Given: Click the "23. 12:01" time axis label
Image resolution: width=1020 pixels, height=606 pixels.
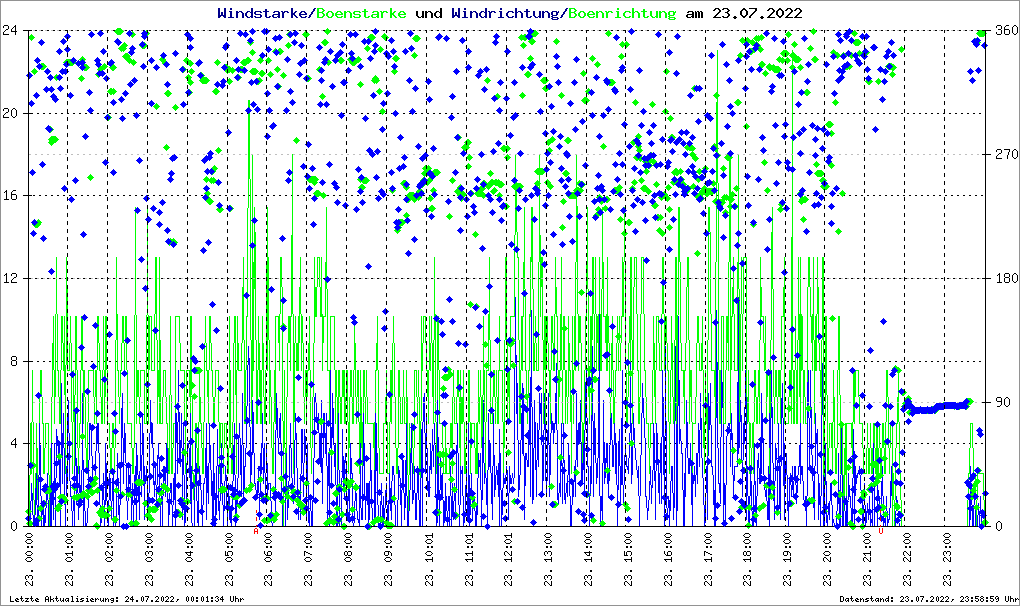Looking at the screenshot, I should tap(508, 559).
